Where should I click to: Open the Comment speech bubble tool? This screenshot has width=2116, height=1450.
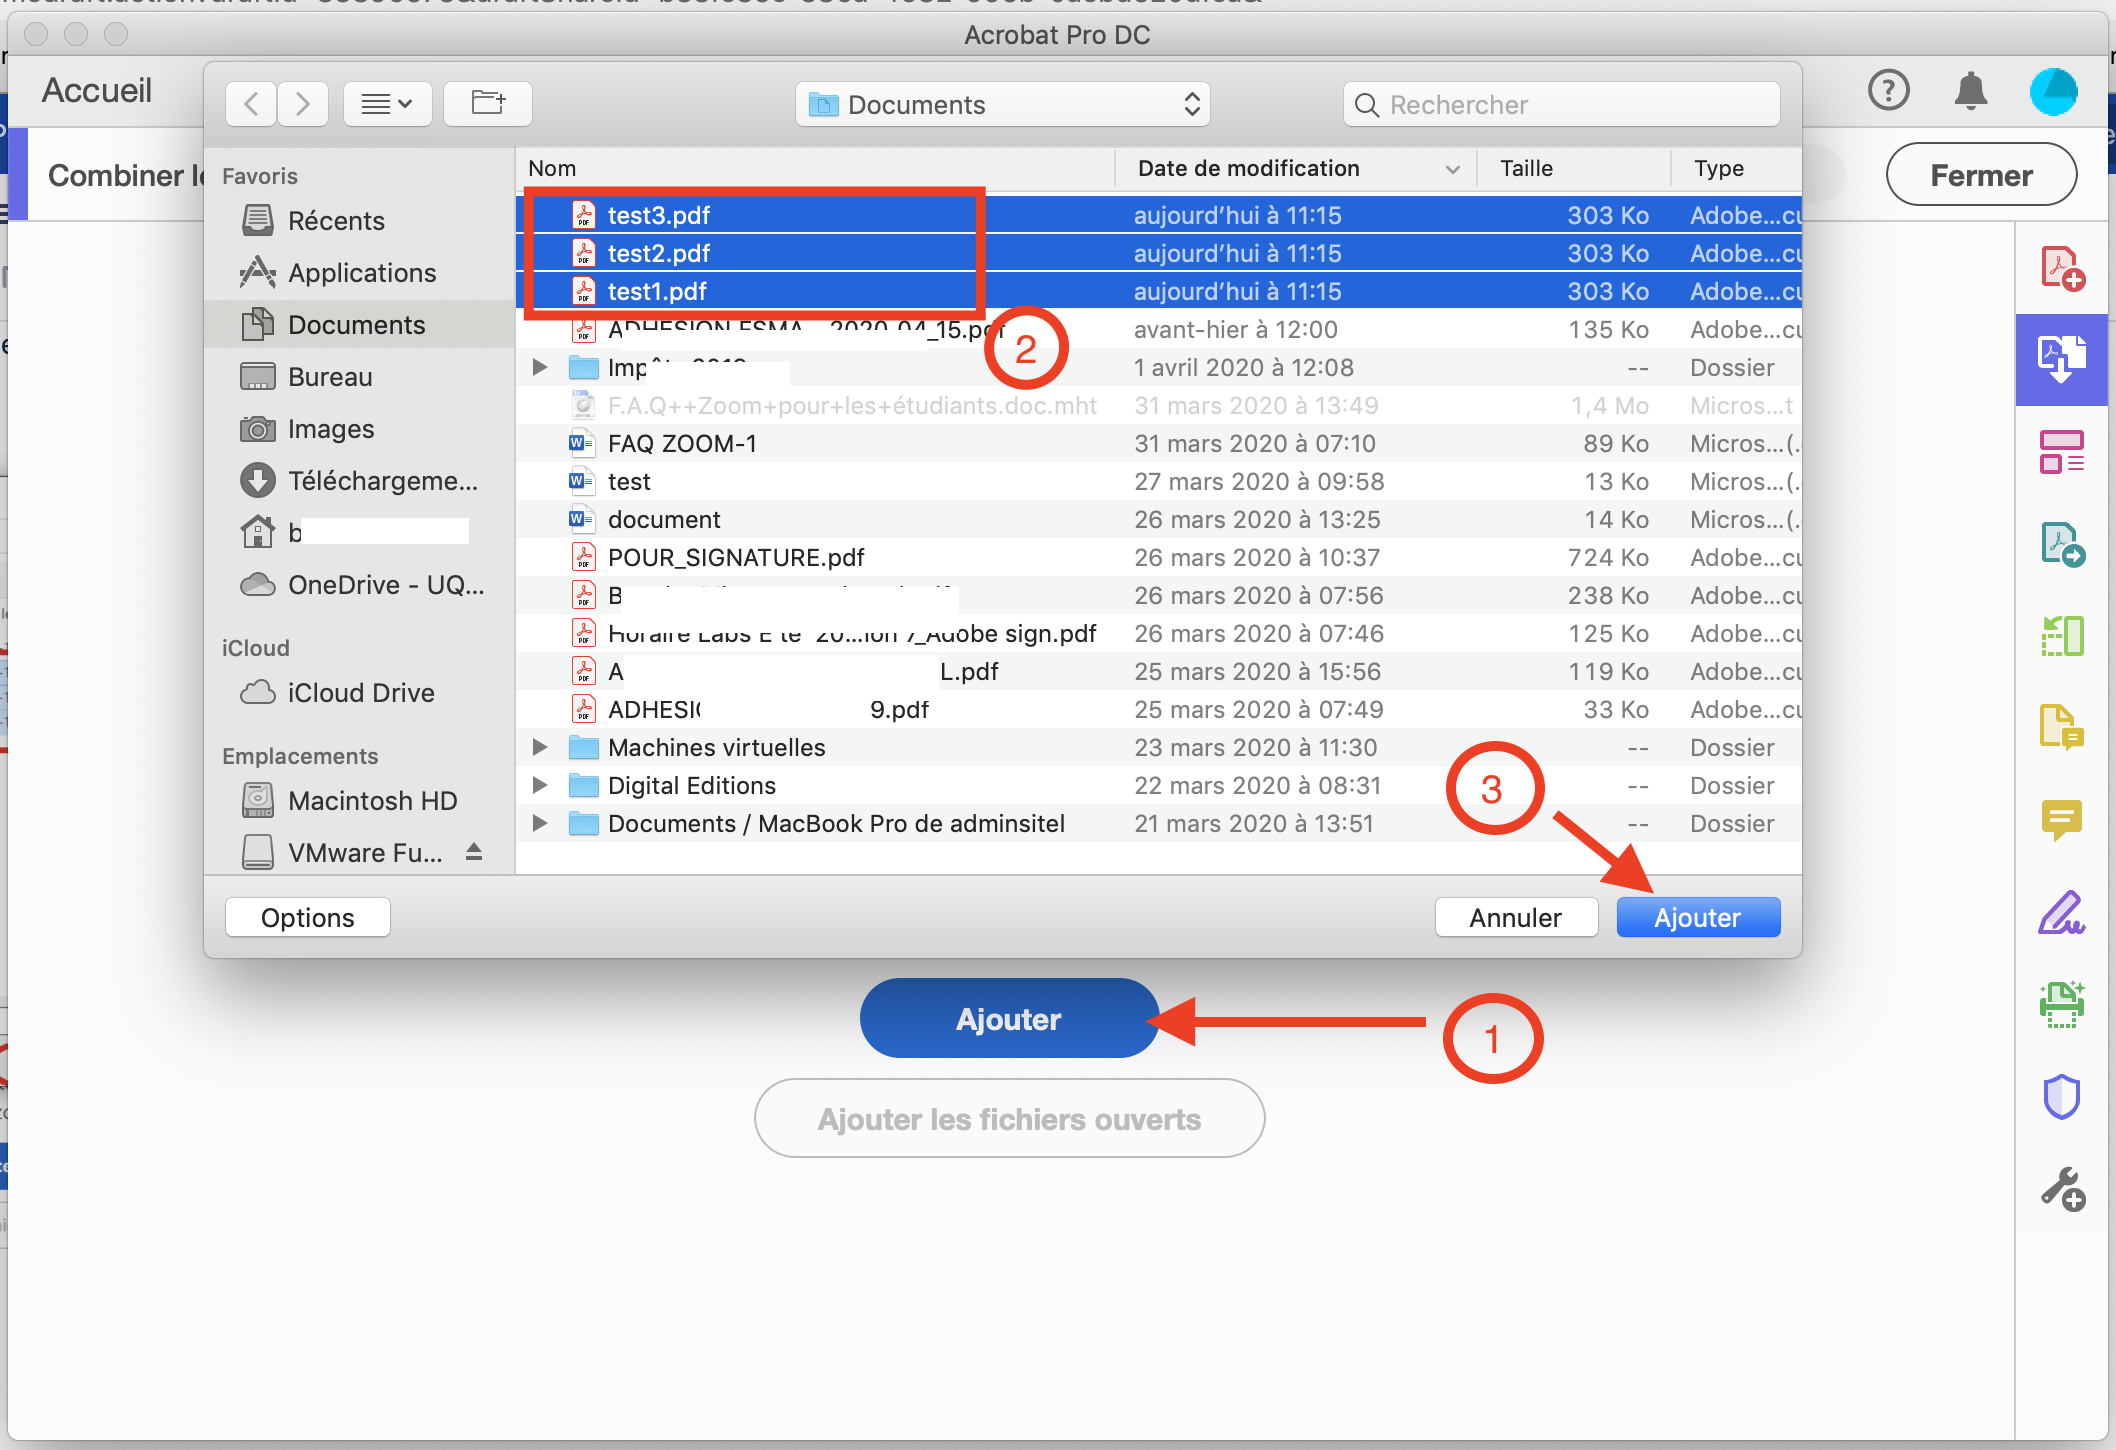tap(2062, 820)
